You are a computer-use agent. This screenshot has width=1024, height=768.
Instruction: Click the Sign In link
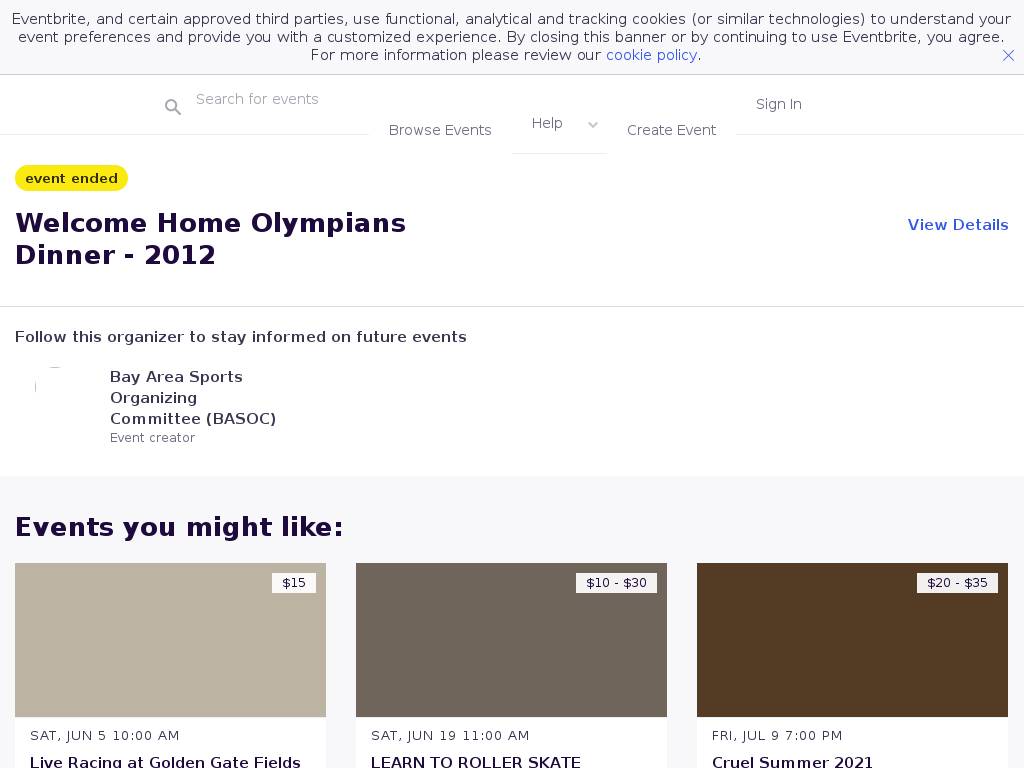(x=778, y=104)
